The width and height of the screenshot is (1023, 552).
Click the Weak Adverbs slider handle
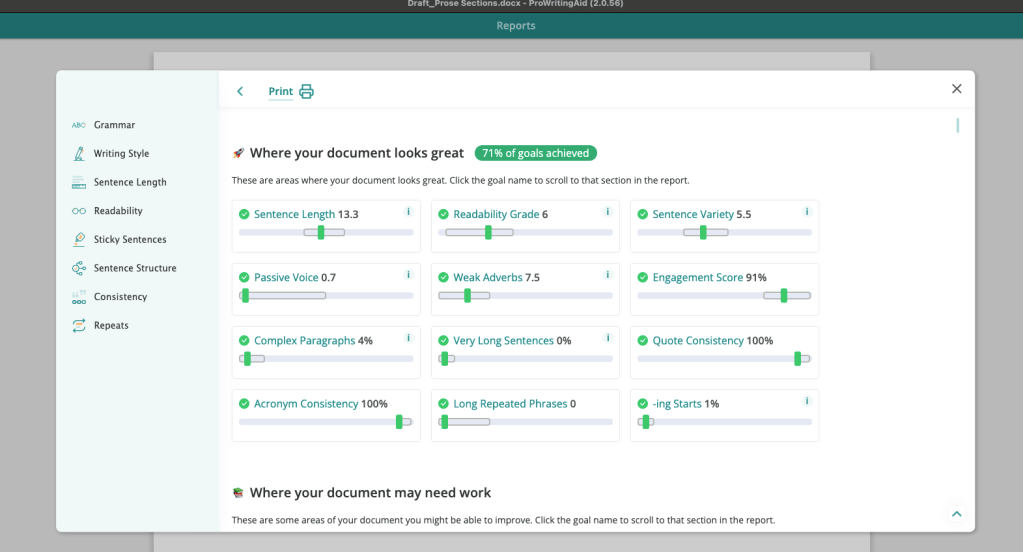point(467,296)
